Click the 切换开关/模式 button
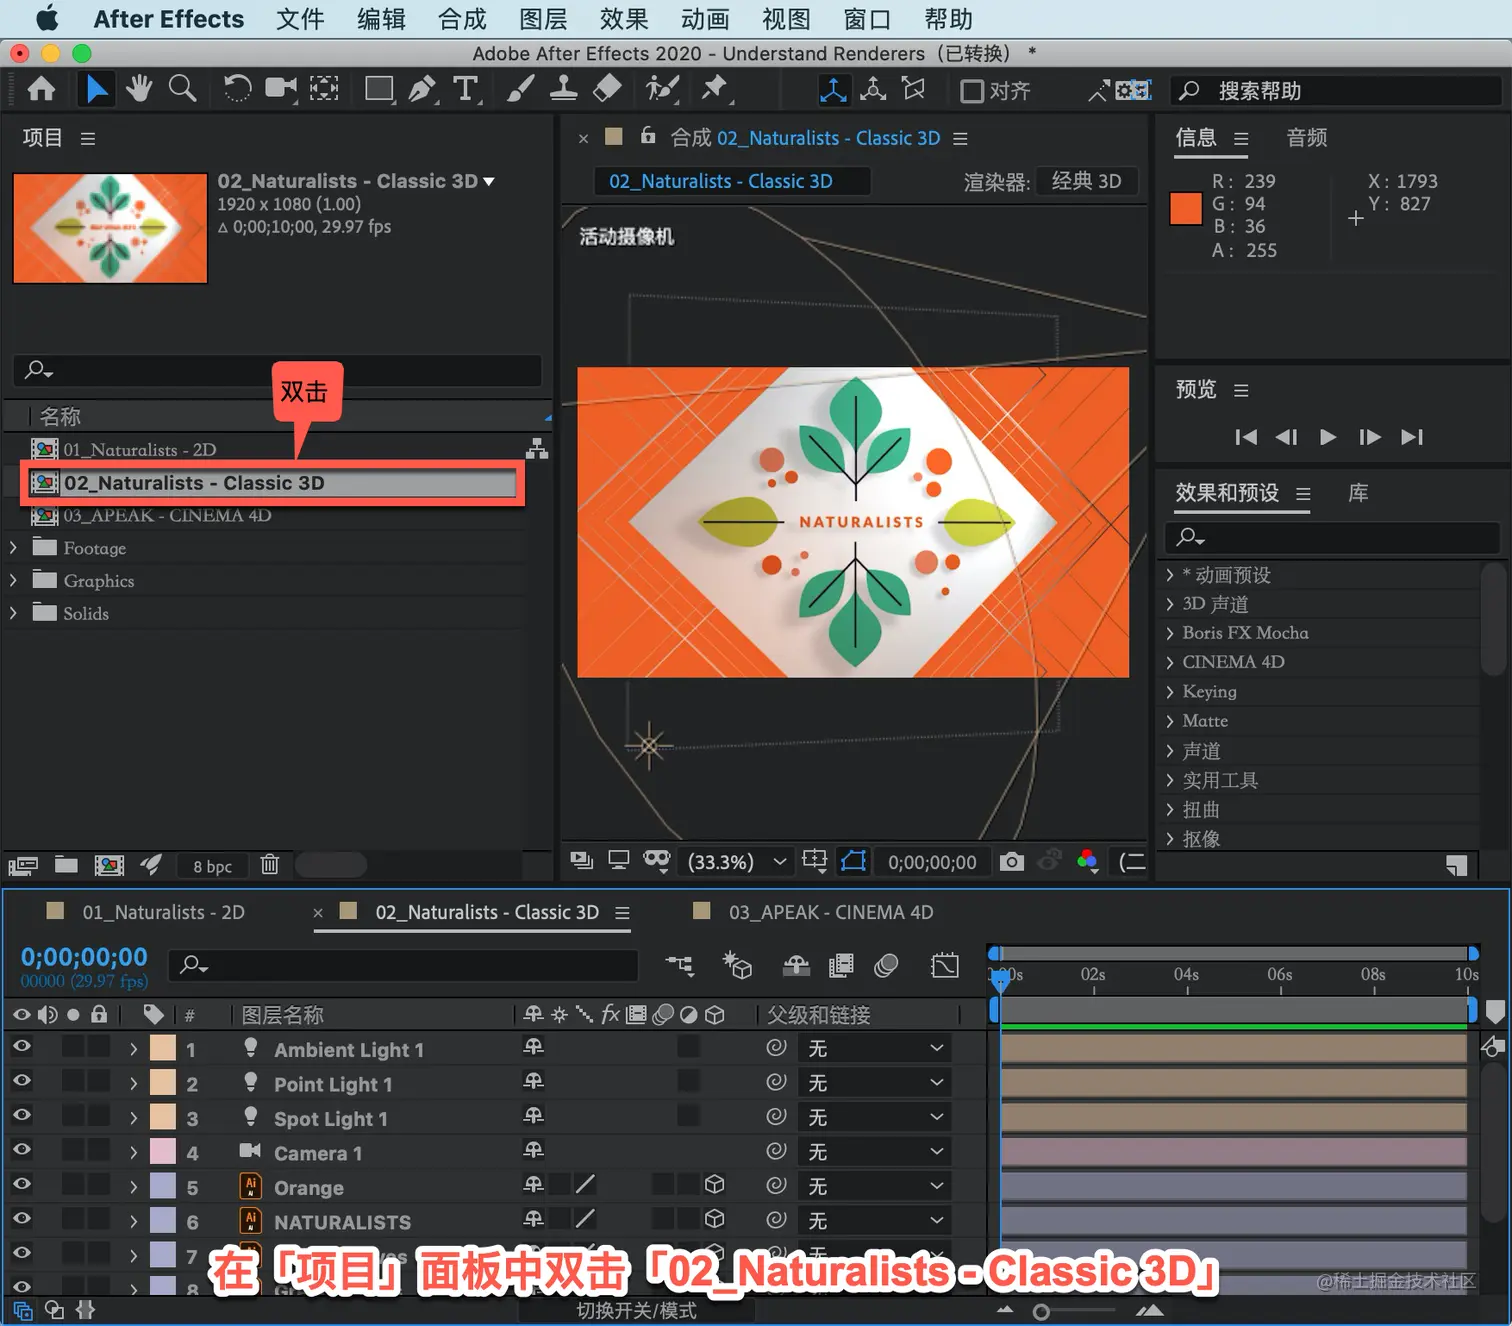Viewport: 1512px width, 1326px height. click(x=637, y=1311)
